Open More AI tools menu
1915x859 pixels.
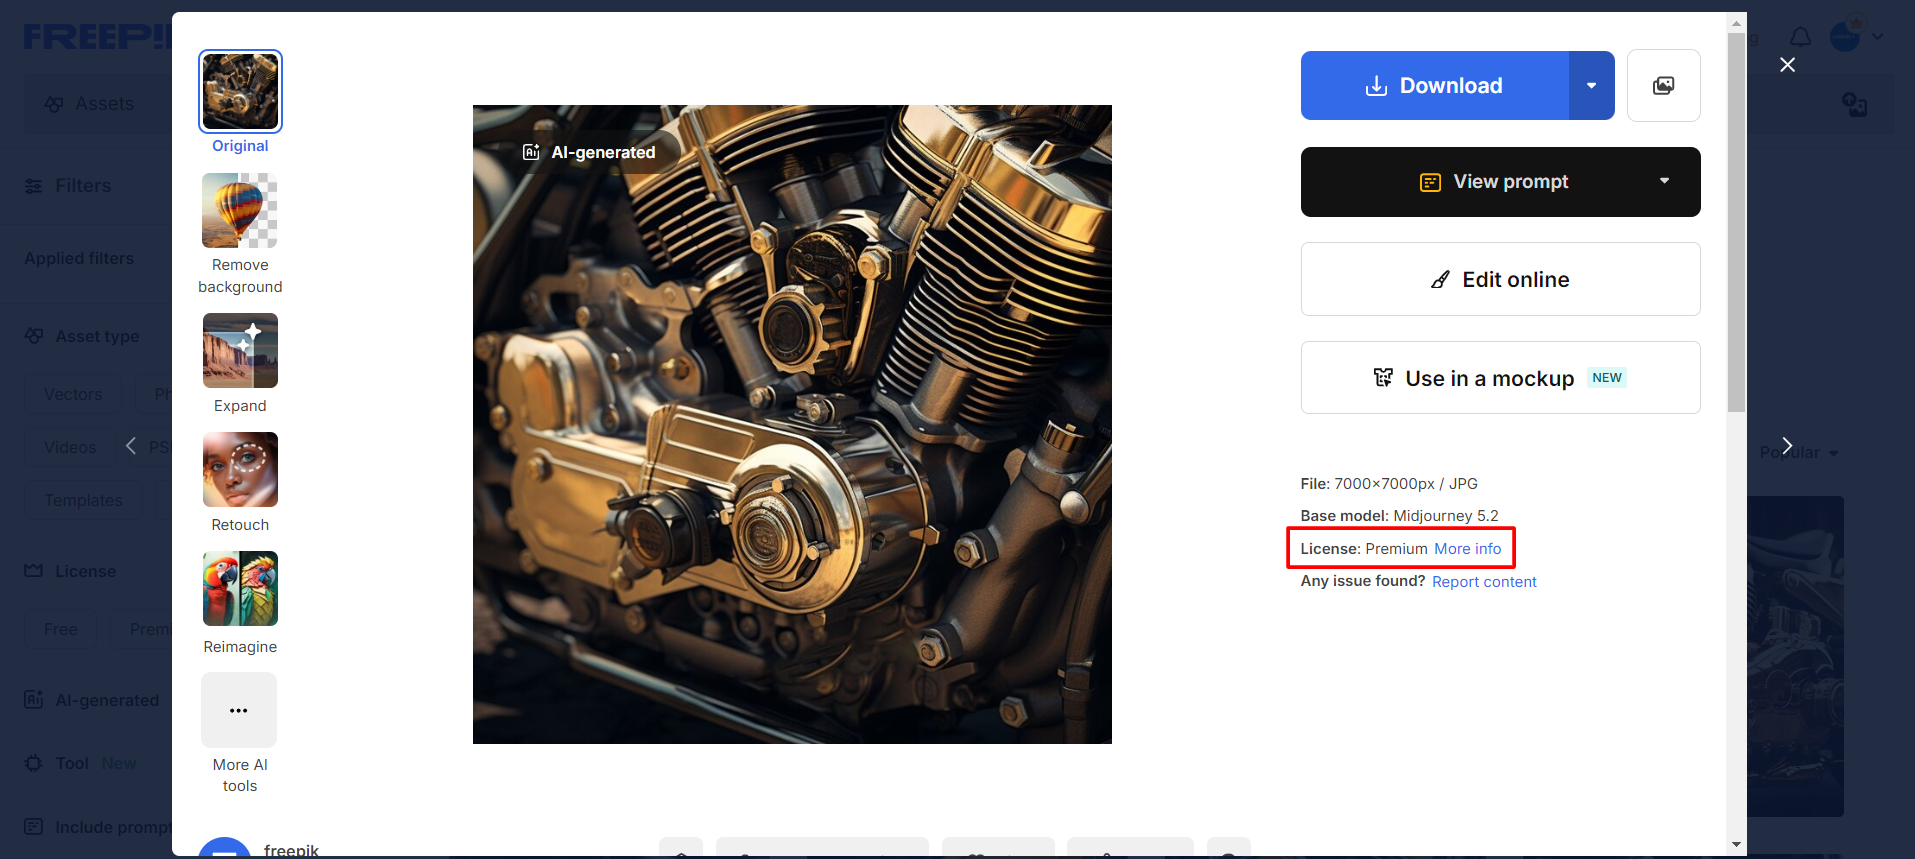pyautogui.click(x=239, y=710)
